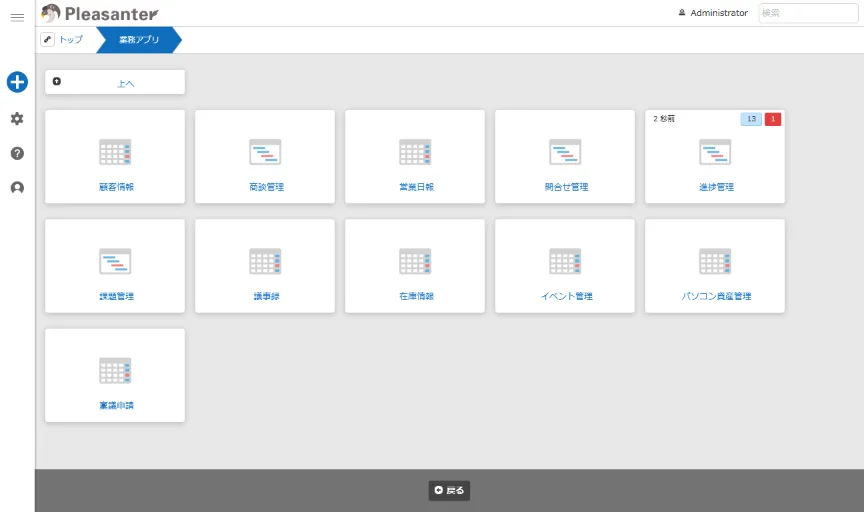Screen dimensions: 864x512
Task: Click the 戻る back button
Action: click(449, 491)
